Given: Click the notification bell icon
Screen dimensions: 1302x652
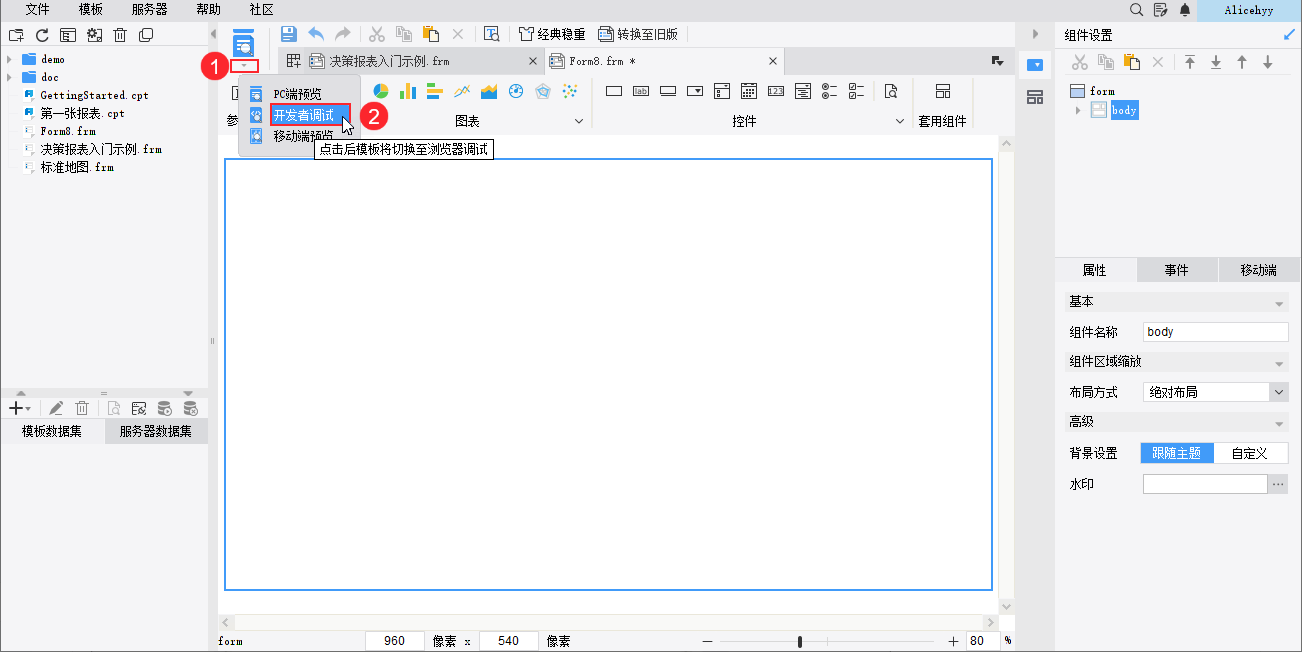Looking at the screenshot, I should pyautogui.click(x=1185, y=9).
